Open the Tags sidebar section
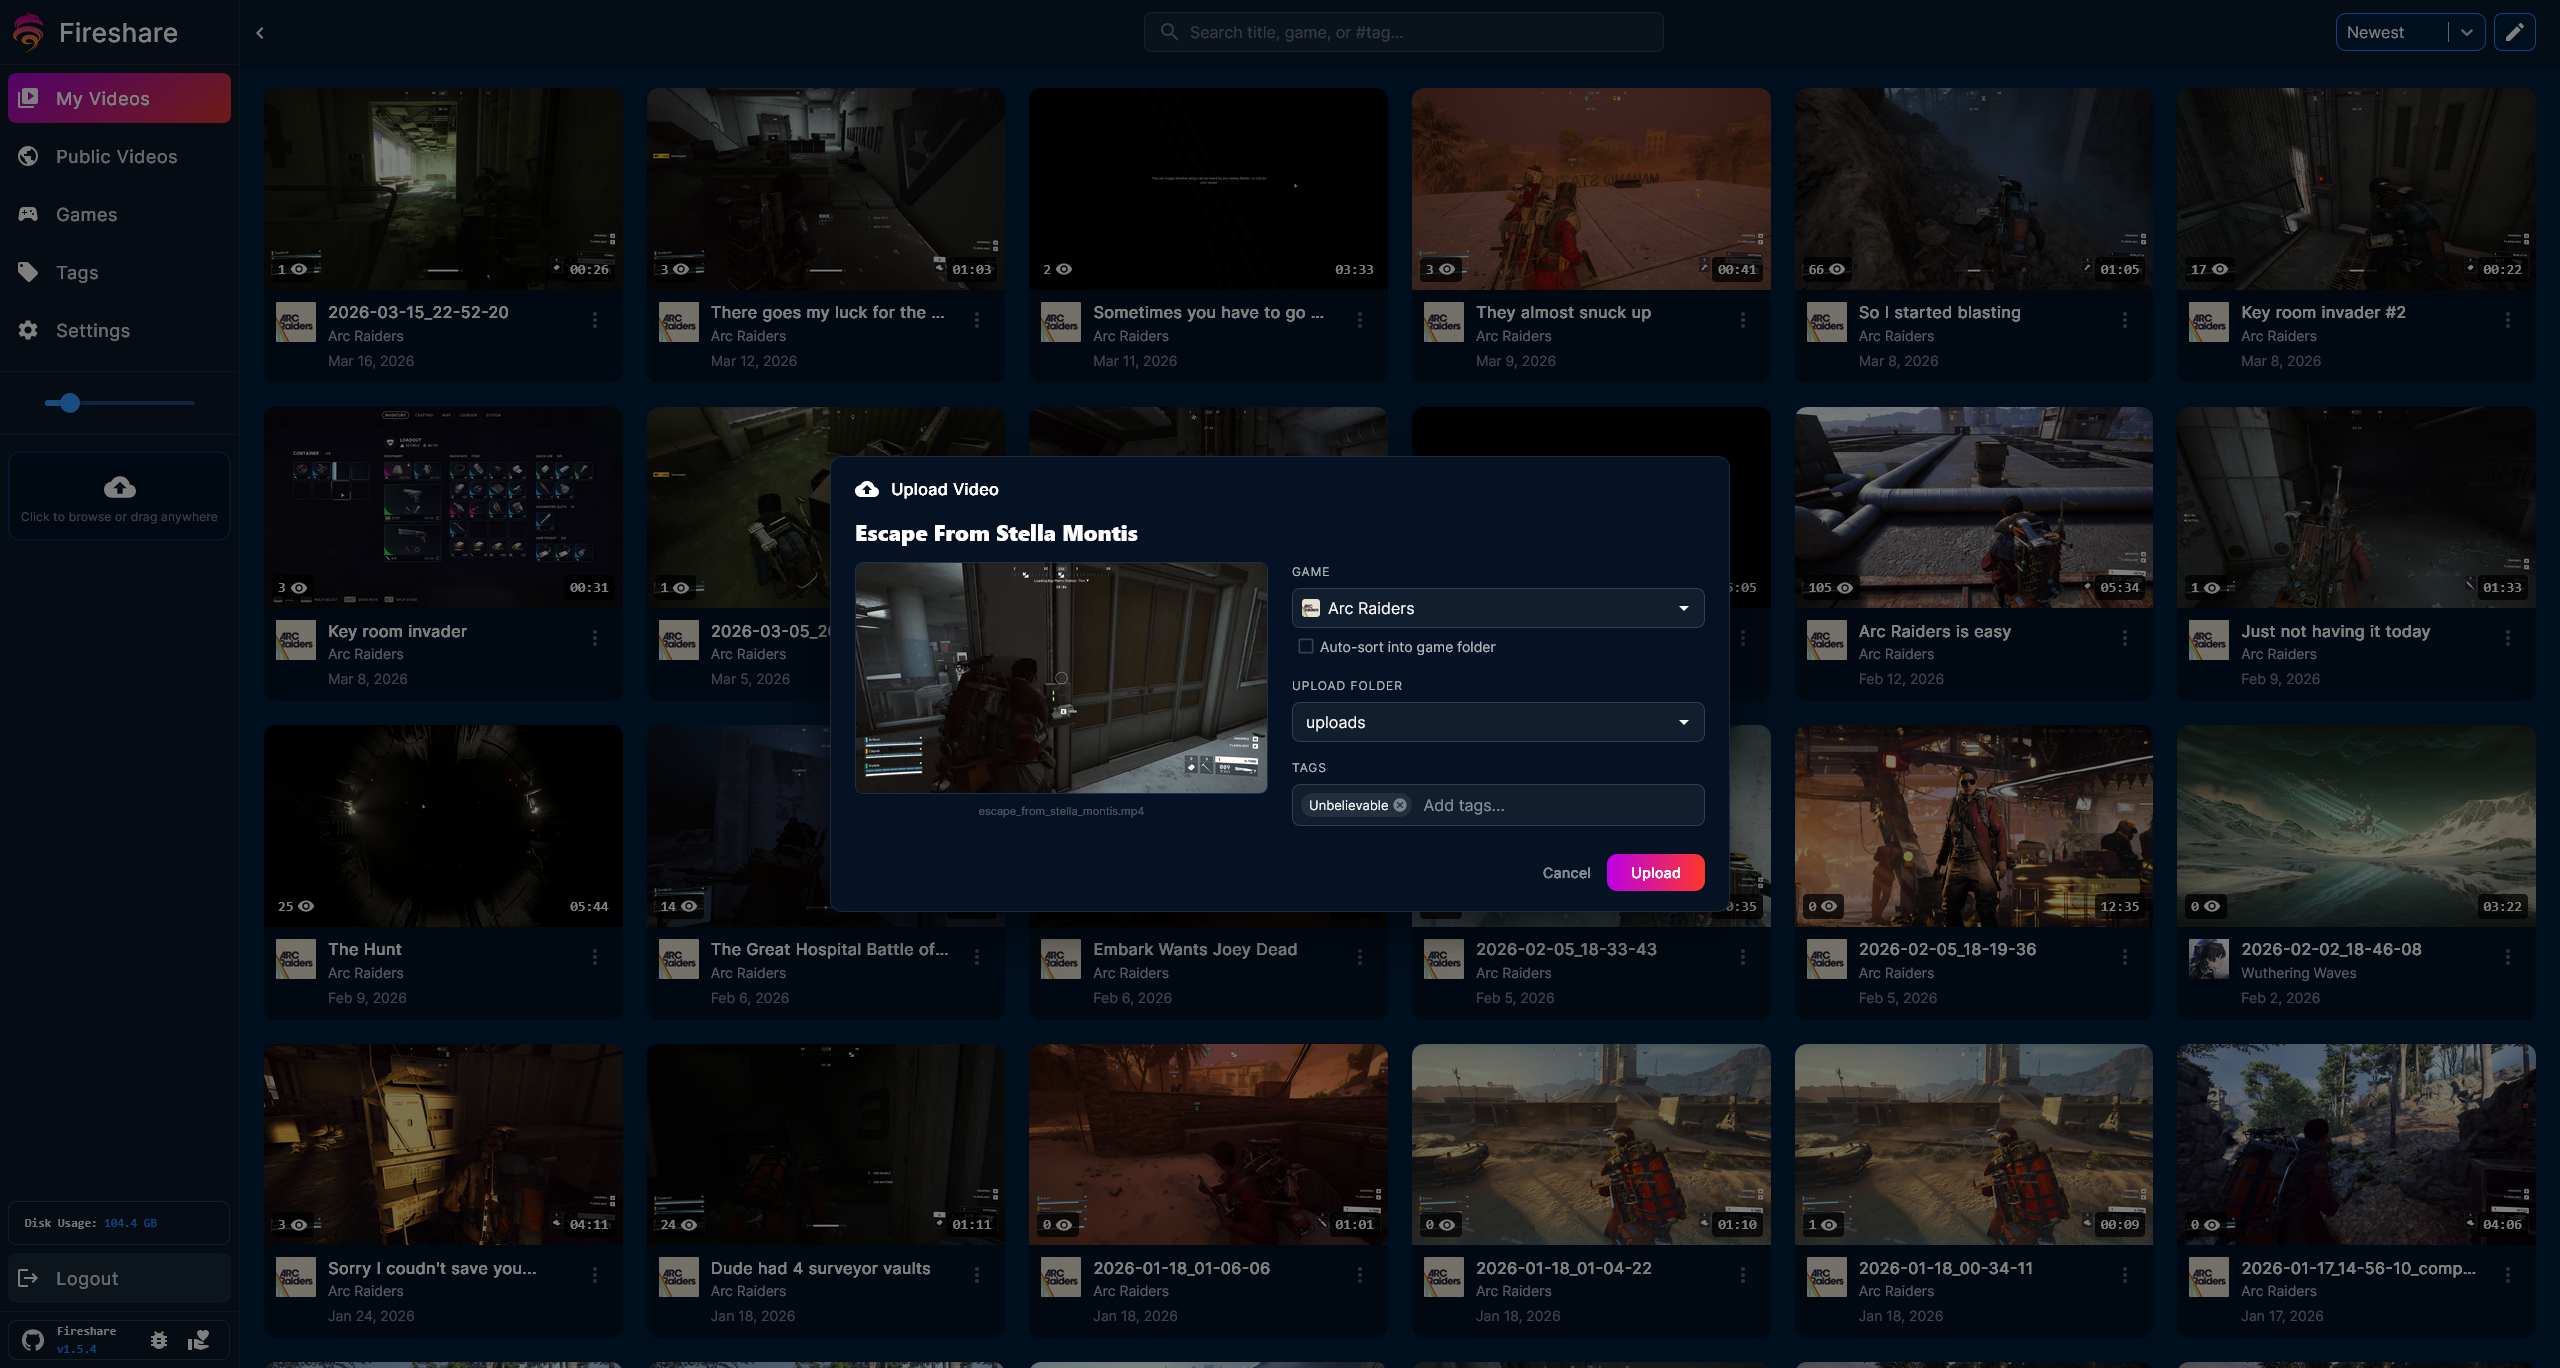Viewport: 2560px width, 1368px height. pos(76,273)
